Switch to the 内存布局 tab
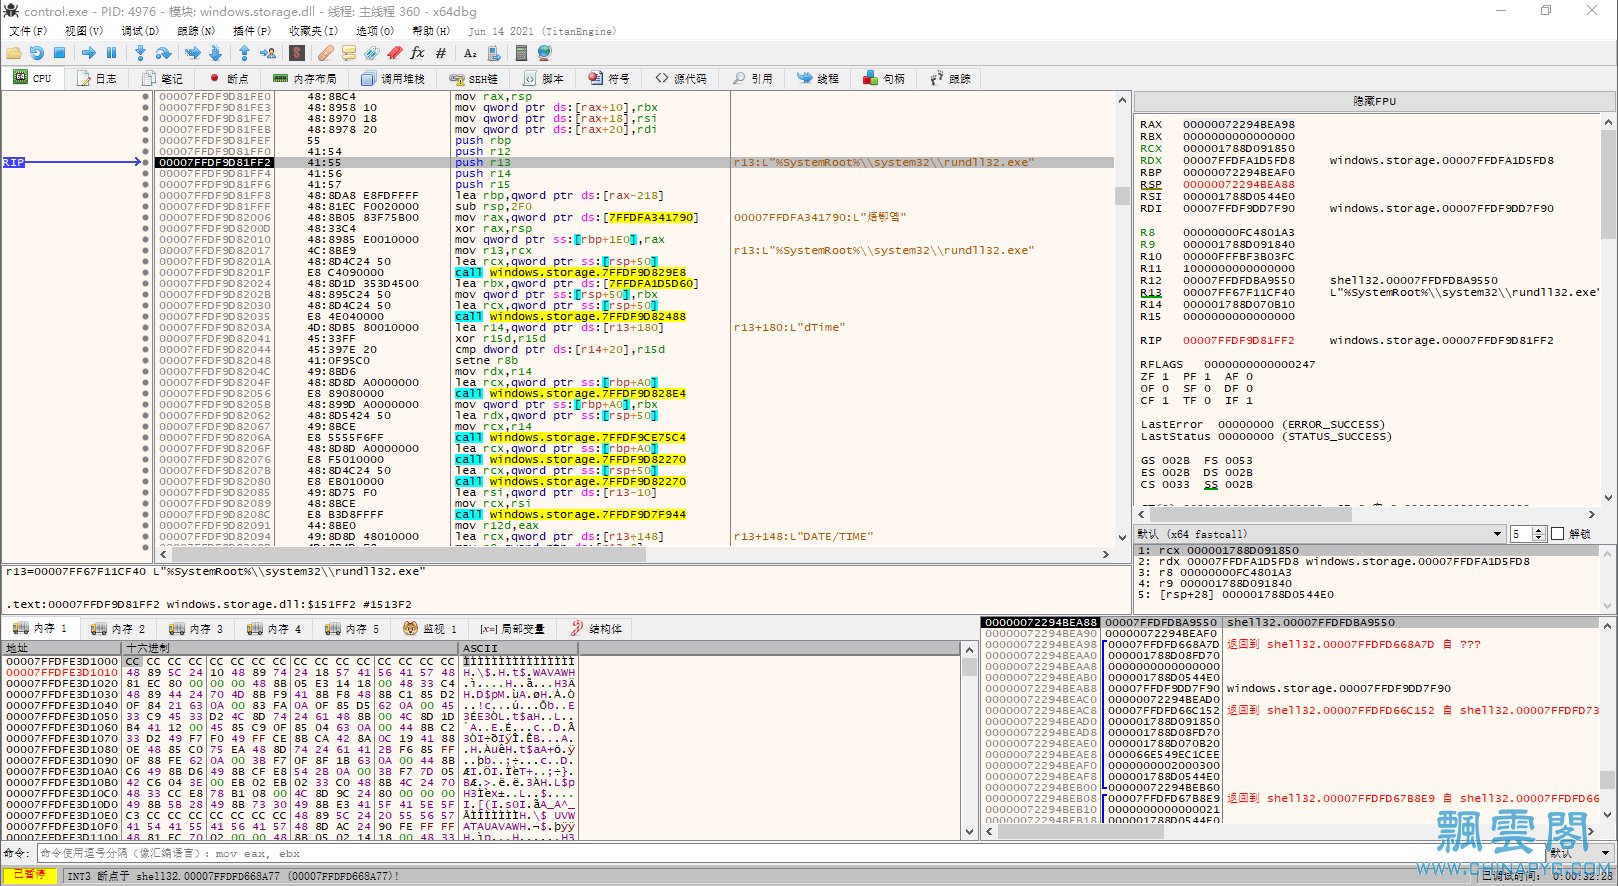Image resolution: width=1618 pixels, height=886 pixels. tap(305, 78)
